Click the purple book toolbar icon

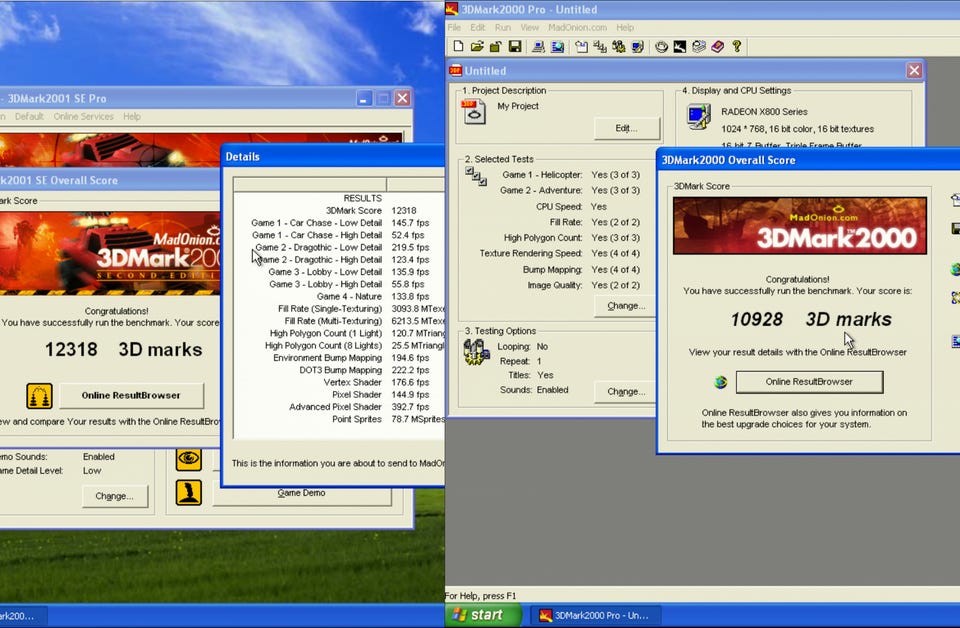tap(717, 47)
